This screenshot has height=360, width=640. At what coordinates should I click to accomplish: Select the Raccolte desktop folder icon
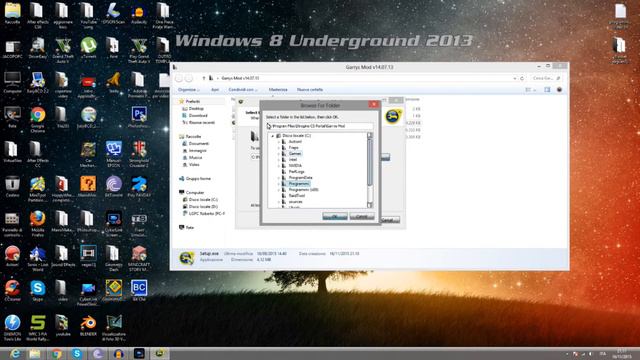12,13
